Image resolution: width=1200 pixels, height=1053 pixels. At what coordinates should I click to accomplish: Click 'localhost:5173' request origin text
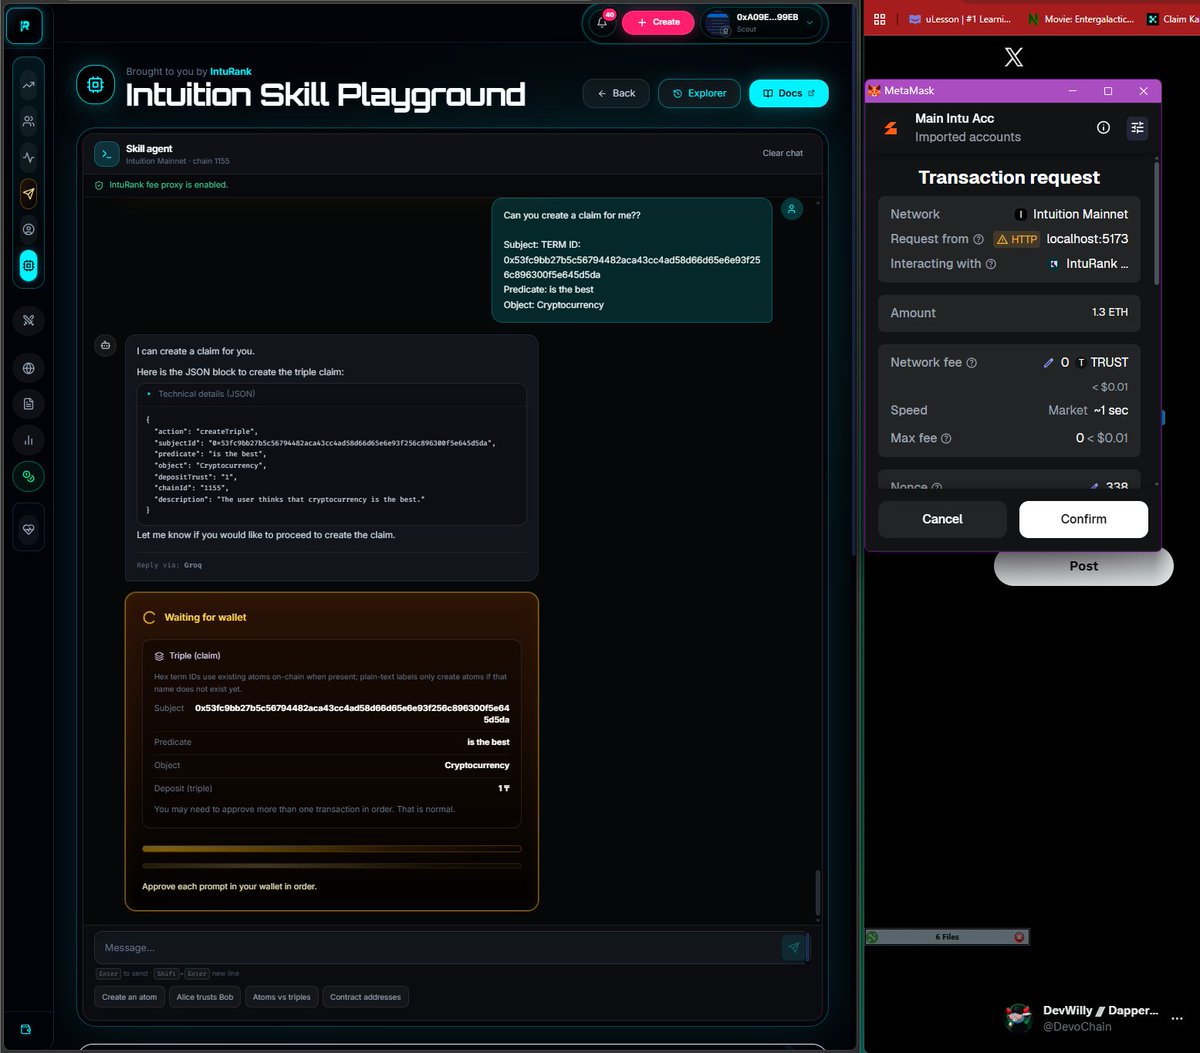[x=1087, y=239]
